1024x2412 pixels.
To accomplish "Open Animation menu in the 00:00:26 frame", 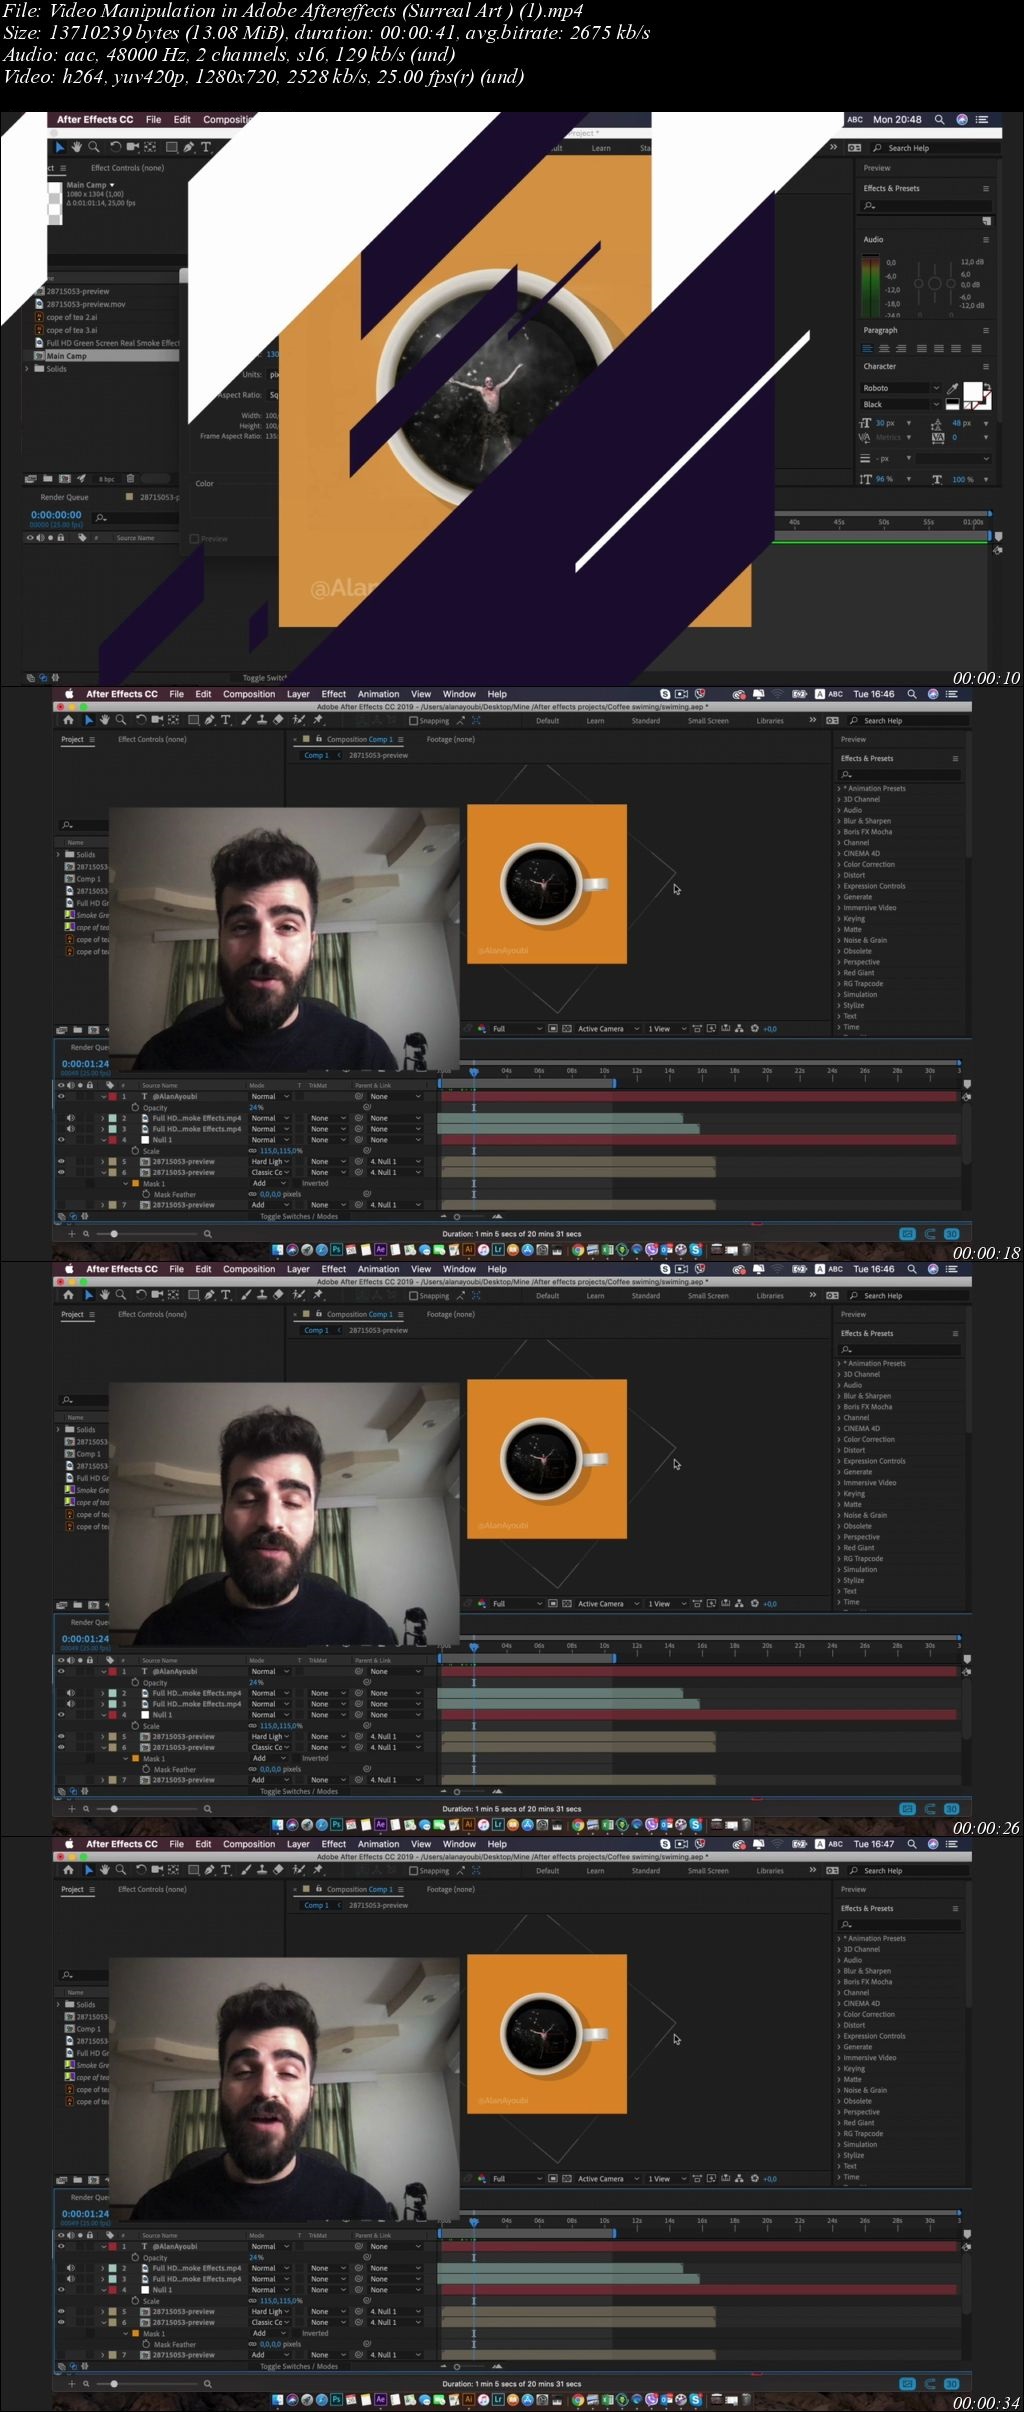I will coord(378,1269).
